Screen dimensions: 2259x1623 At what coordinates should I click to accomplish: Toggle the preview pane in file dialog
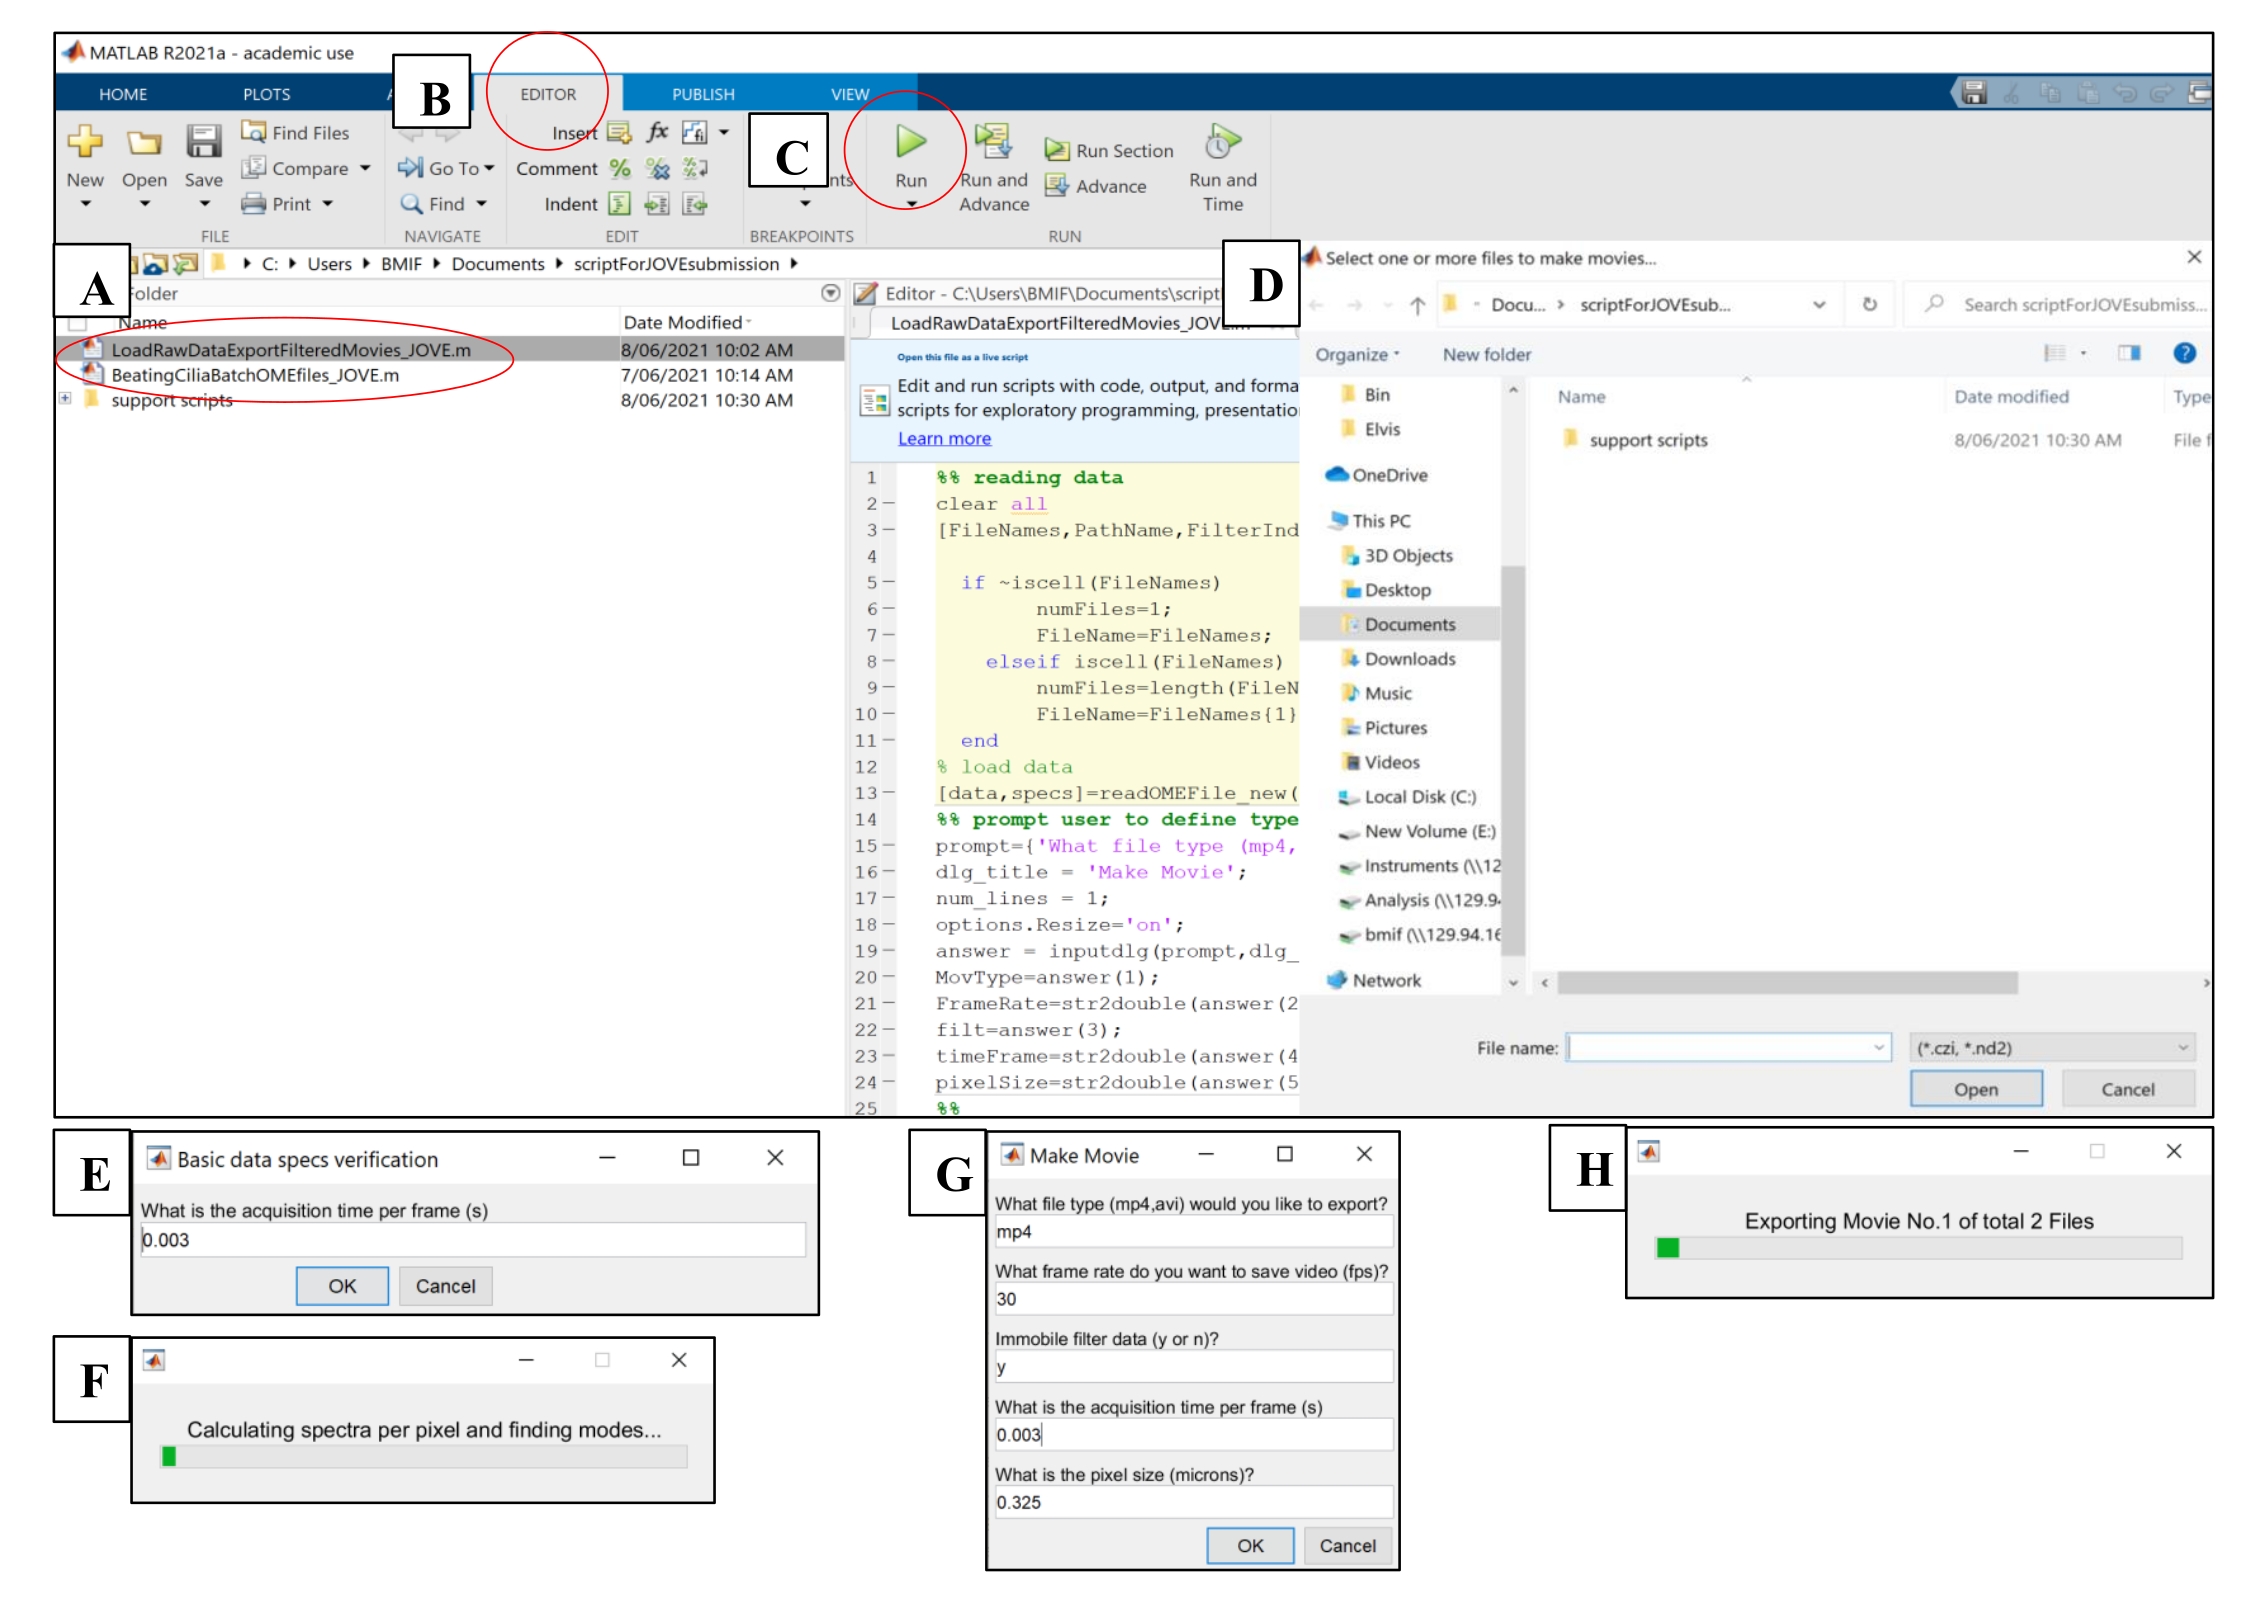tap(2128, 354)
